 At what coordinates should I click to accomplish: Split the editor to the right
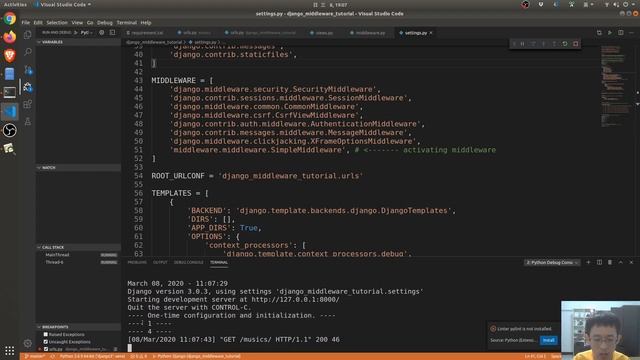point(620,33)
